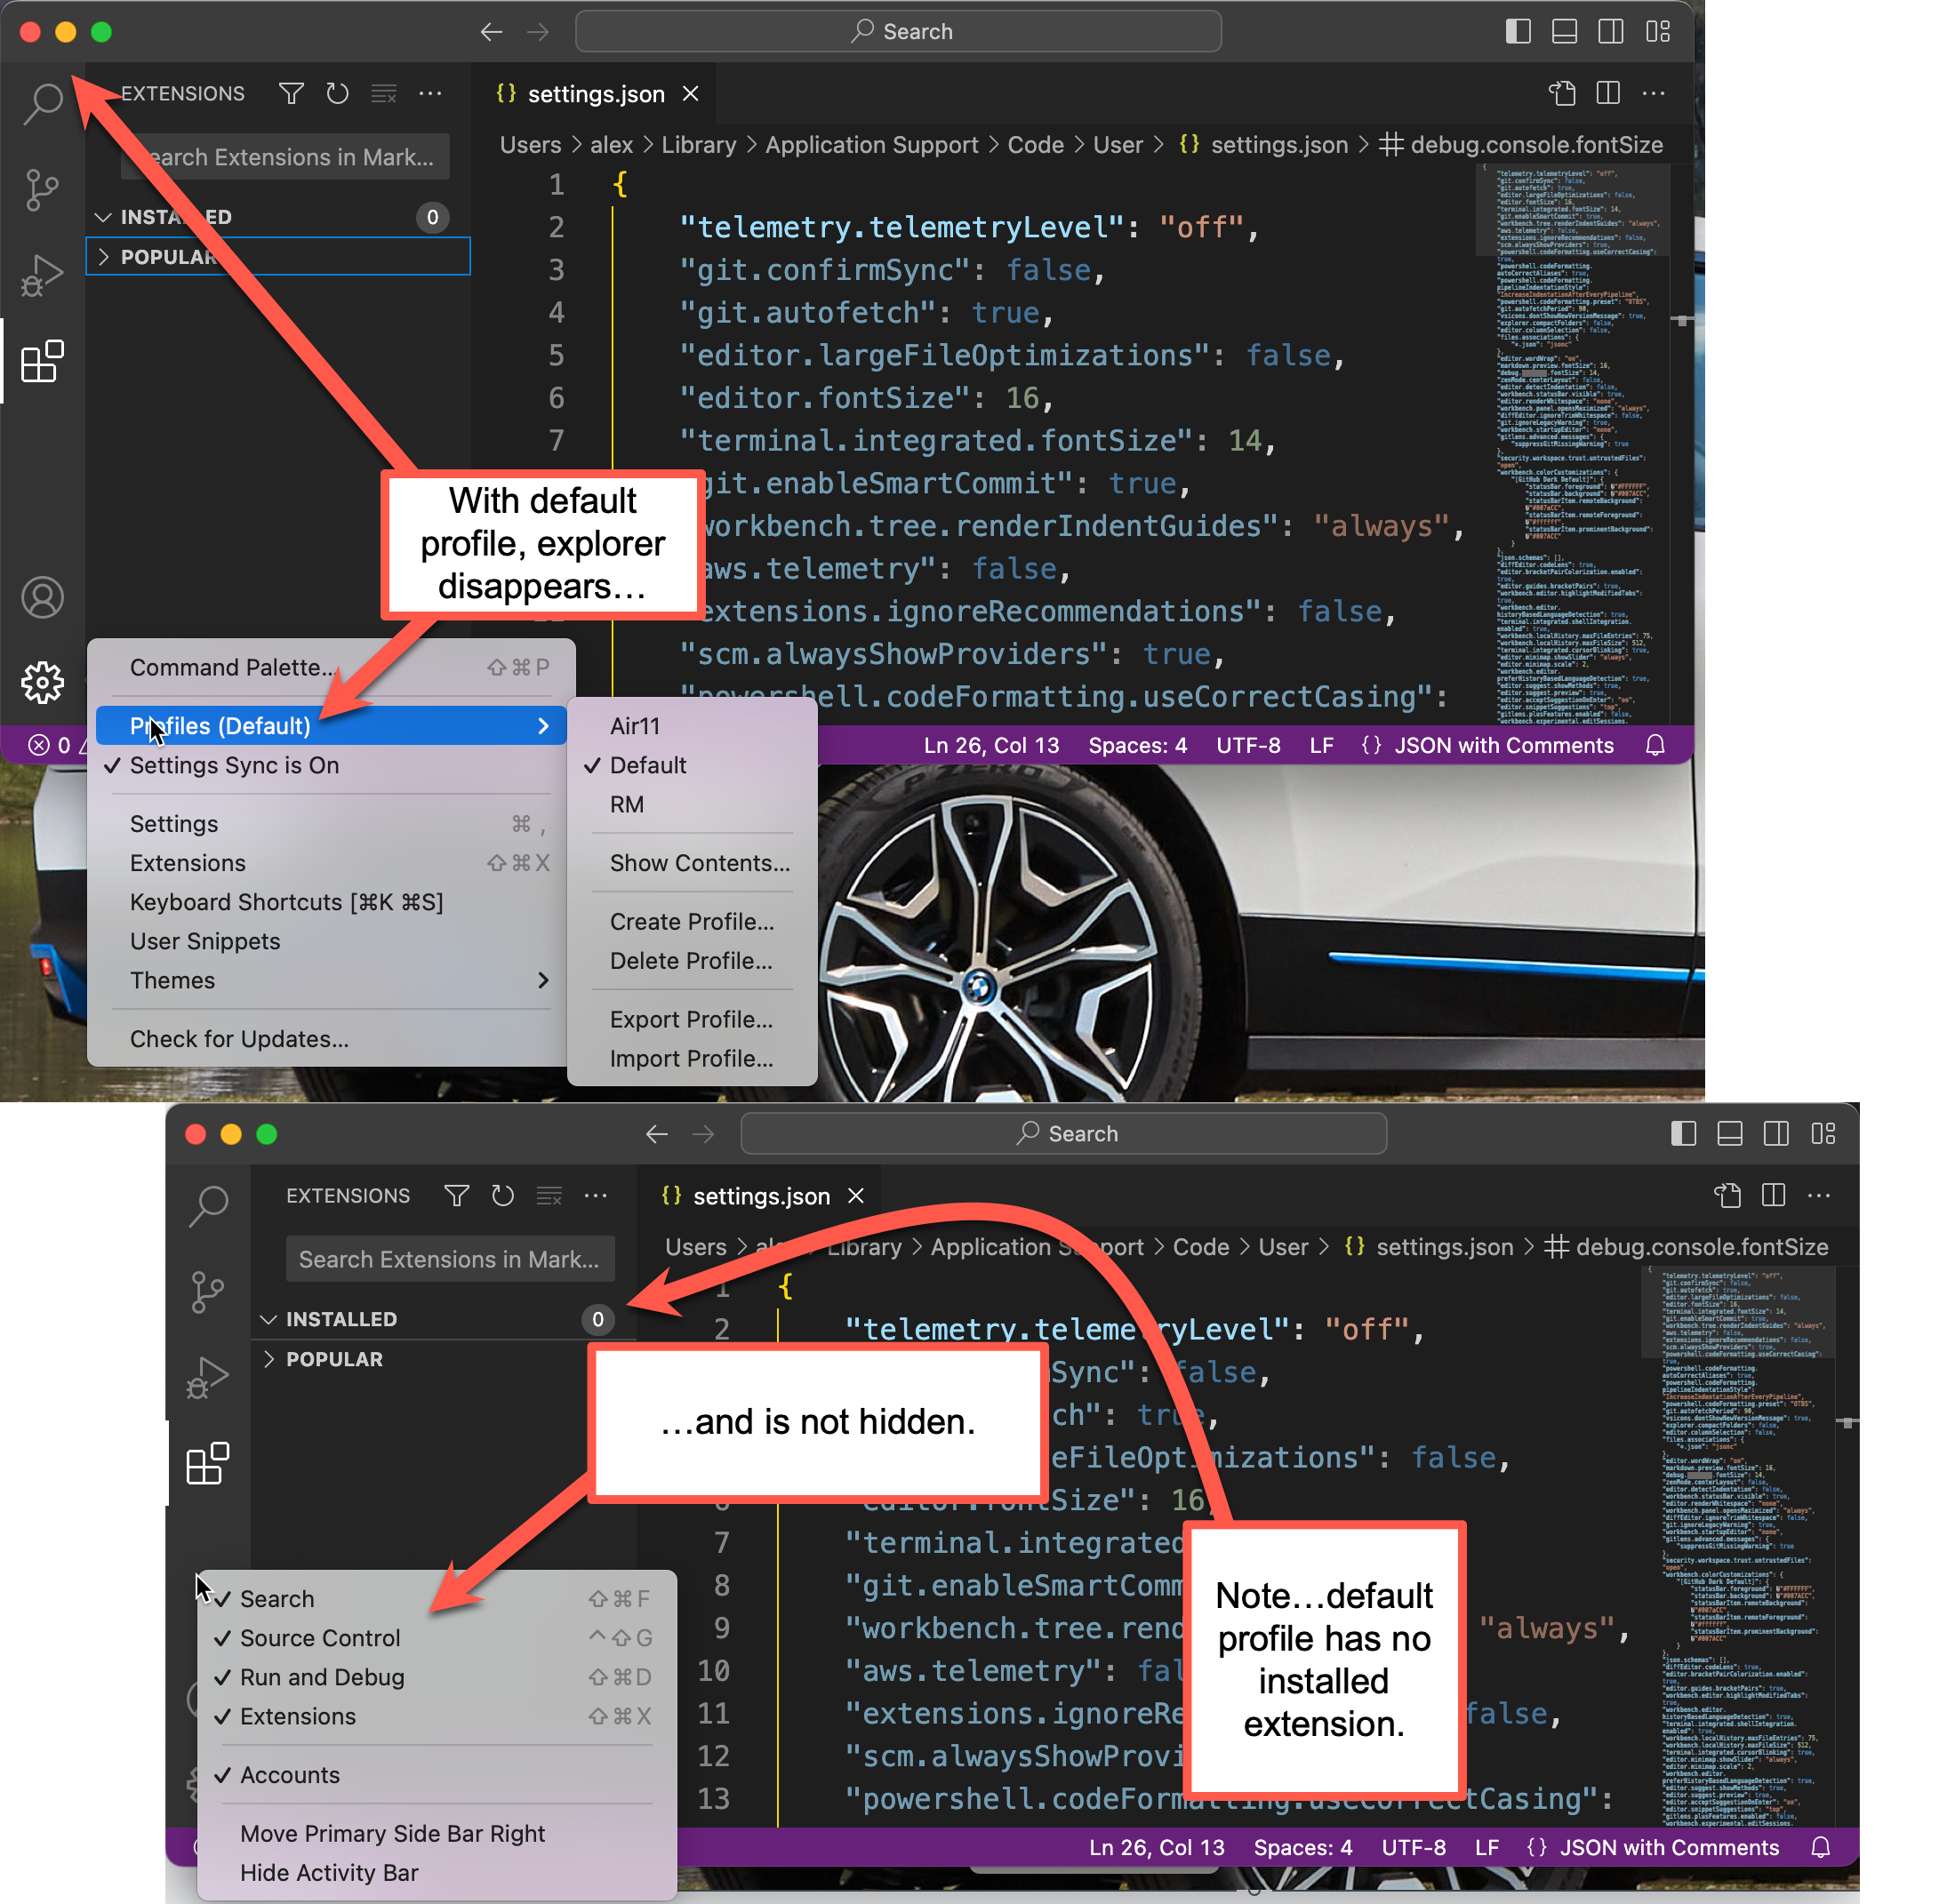
Task: Click JSON with Comments language mode in top status bar
Action: coord(1503,745)
